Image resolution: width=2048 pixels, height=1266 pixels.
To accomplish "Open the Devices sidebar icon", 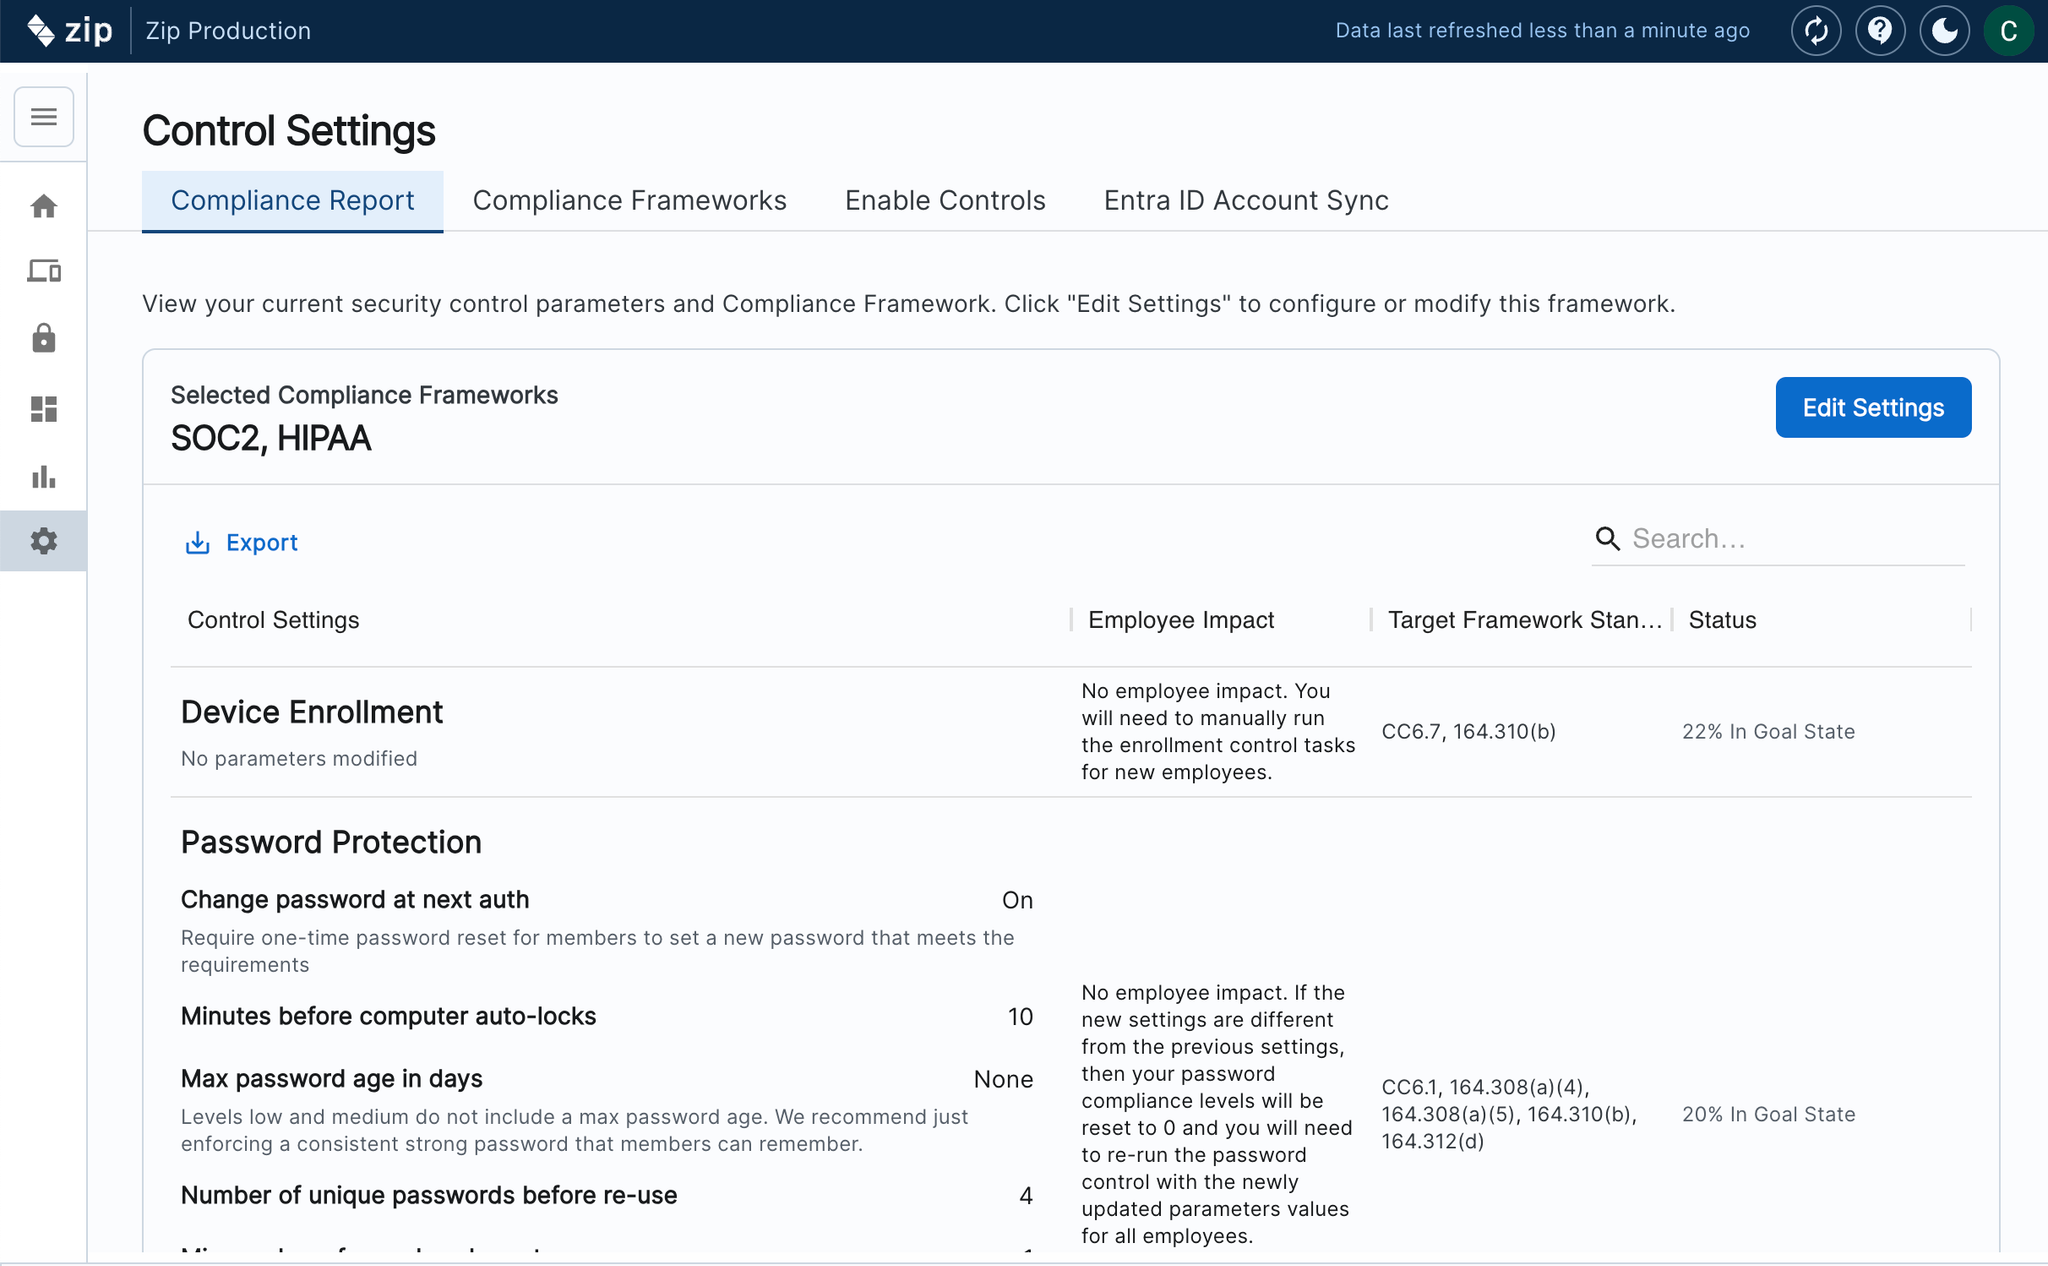I will [44, 271].
